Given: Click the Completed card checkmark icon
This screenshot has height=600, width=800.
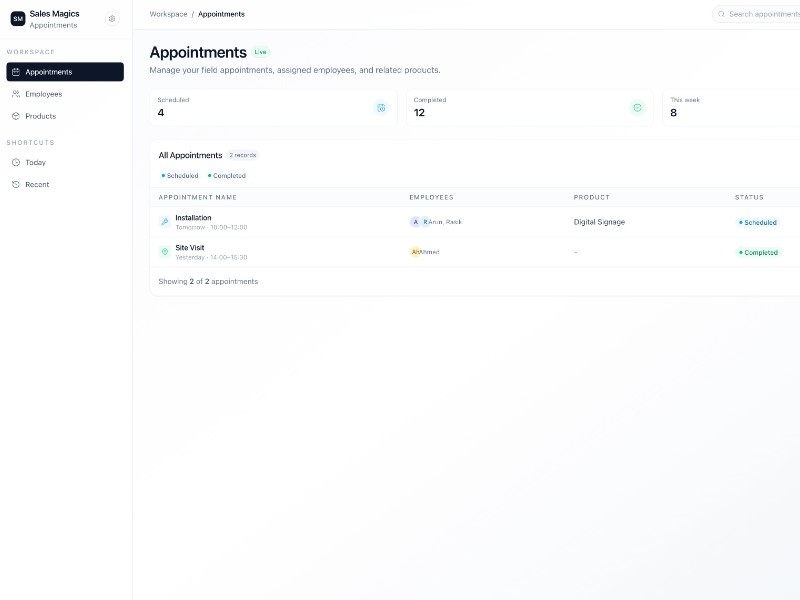Looking at the screenshot, I should click(x=637, y=108).
